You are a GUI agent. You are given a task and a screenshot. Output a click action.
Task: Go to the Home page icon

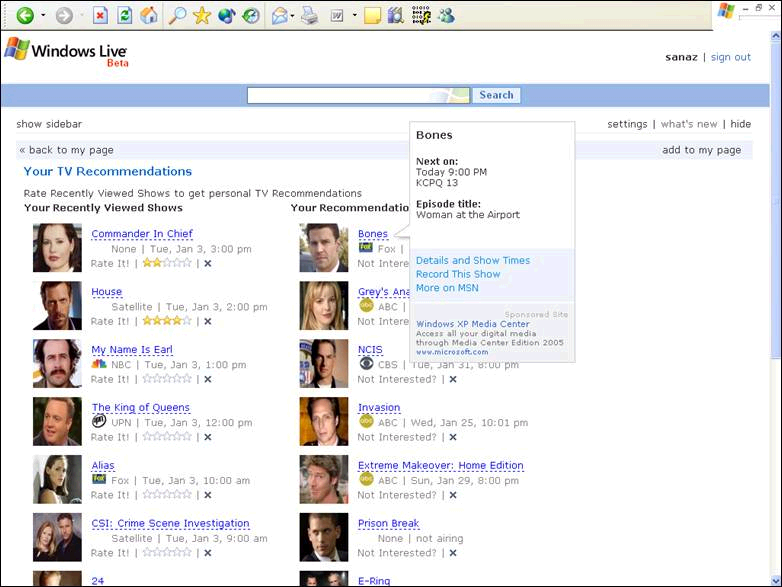coord(149,15)
